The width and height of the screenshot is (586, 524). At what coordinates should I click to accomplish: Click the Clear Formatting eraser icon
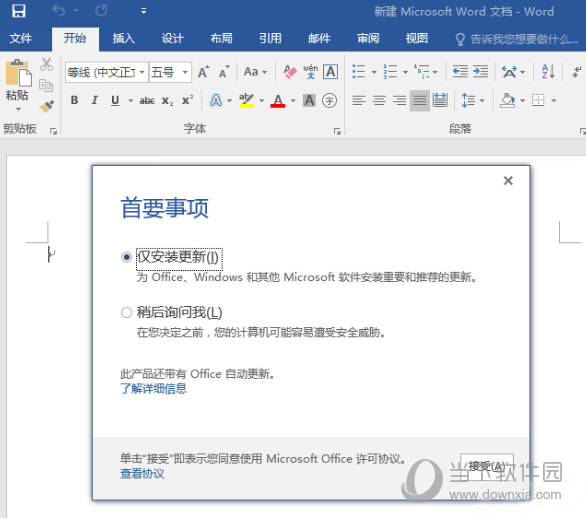click(290, 71)
